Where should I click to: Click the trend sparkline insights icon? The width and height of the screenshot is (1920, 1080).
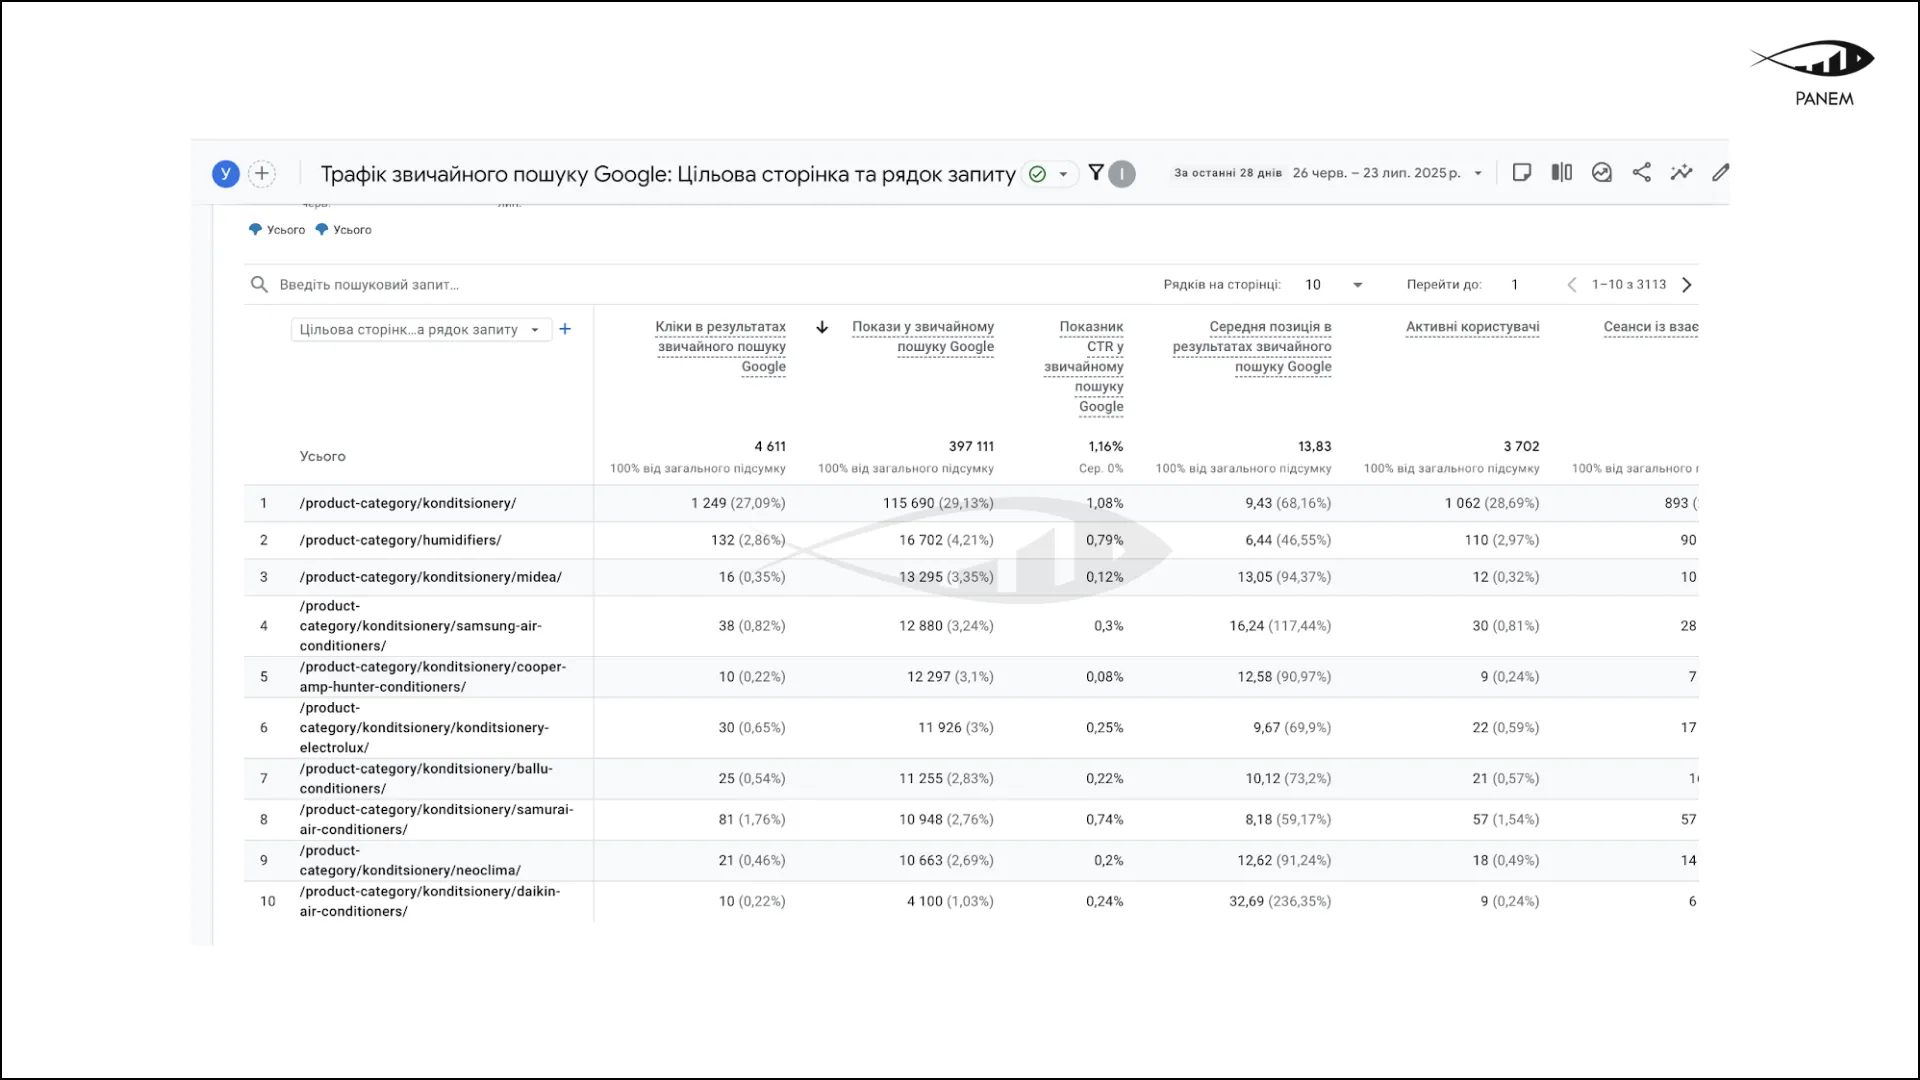pyautogui.click(x=1681, y=173)
